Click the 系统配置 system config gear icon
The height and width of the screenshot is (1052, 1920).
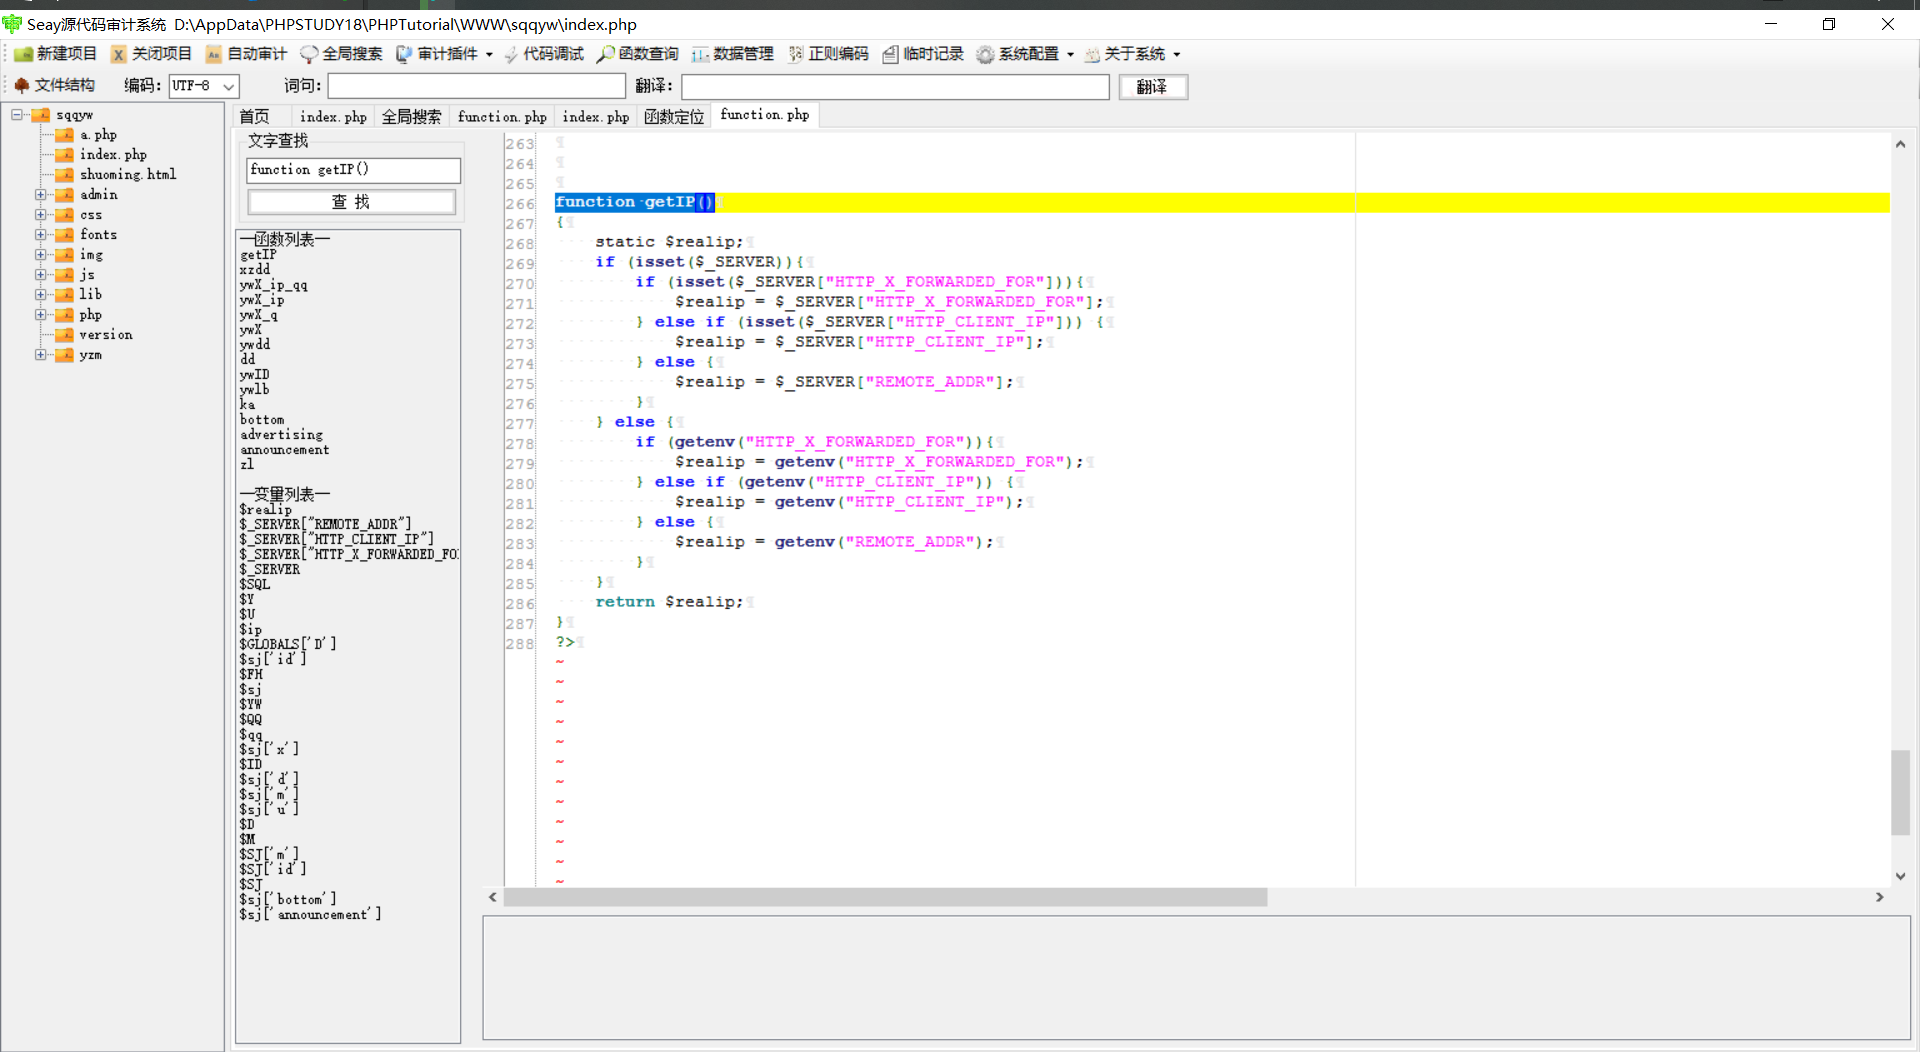[x=985, y=54]
